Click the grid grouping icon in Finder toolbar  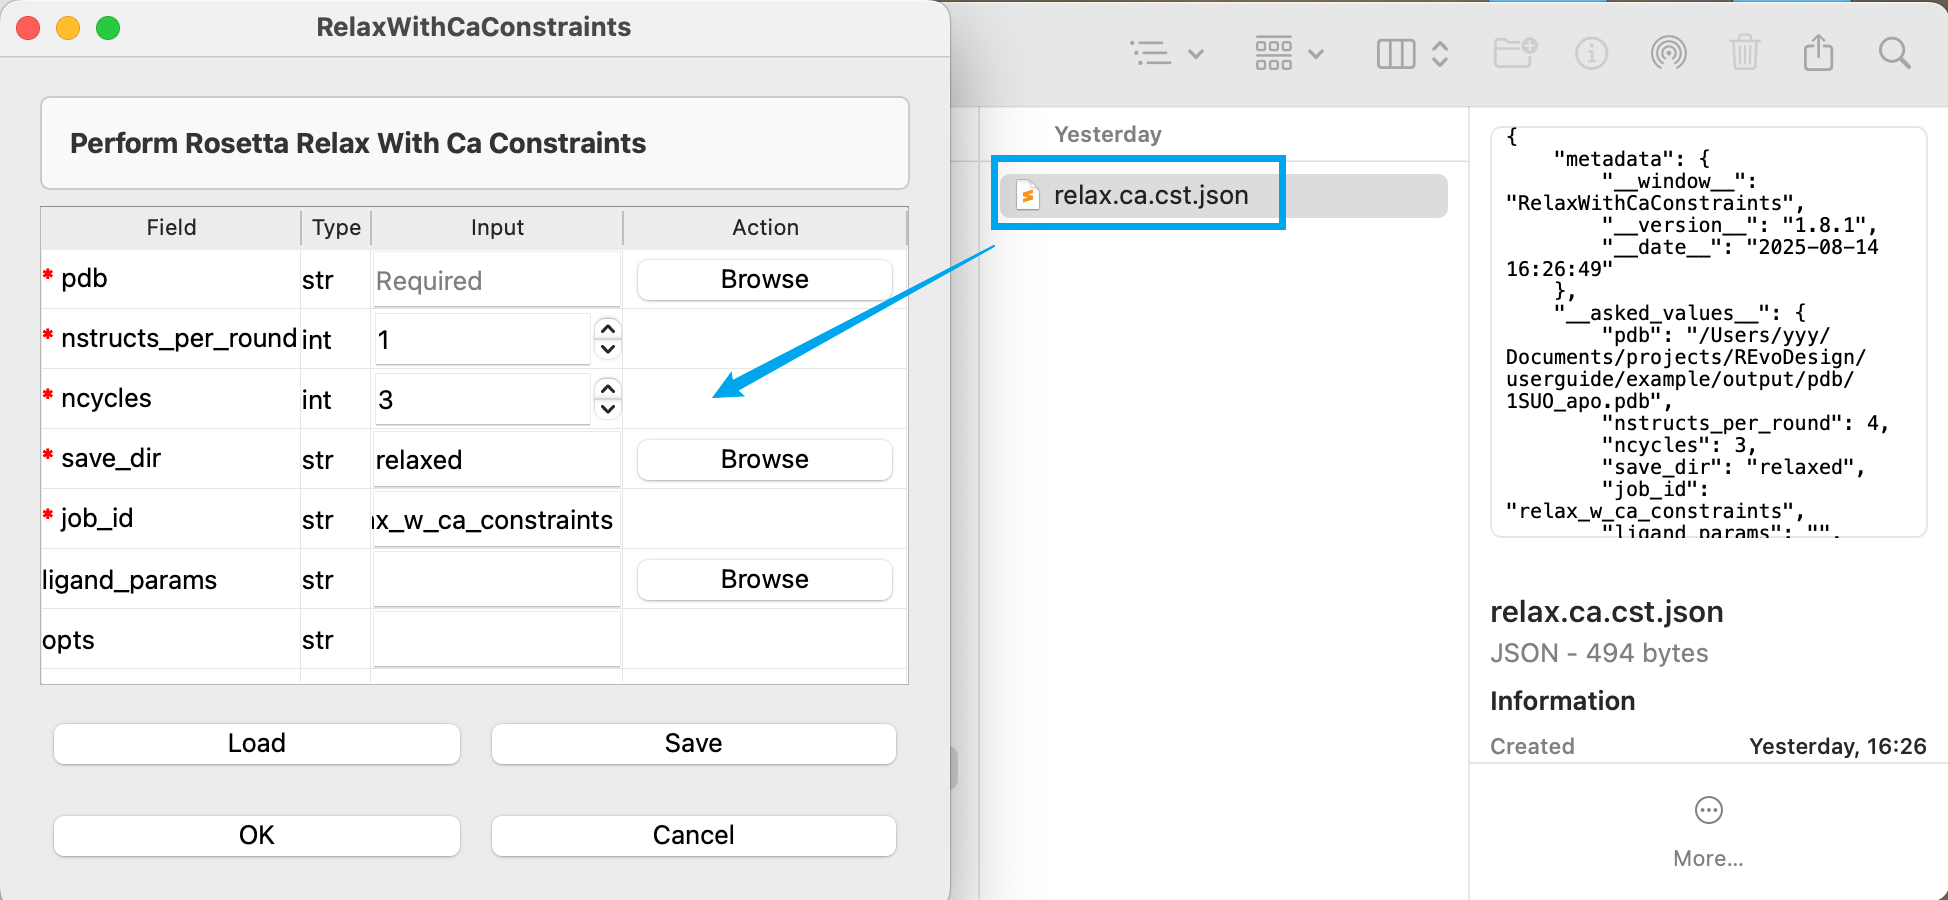(1274, 53)
